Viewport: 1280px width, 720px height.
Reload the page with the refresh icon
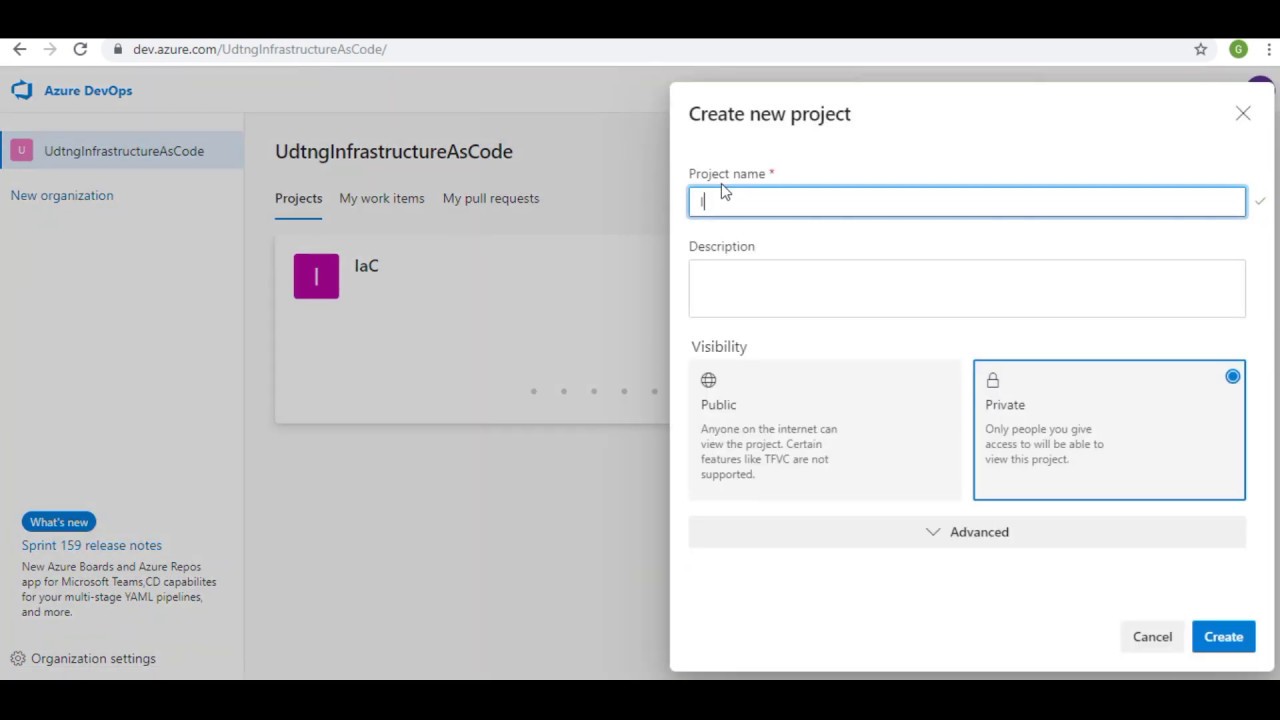80,49
